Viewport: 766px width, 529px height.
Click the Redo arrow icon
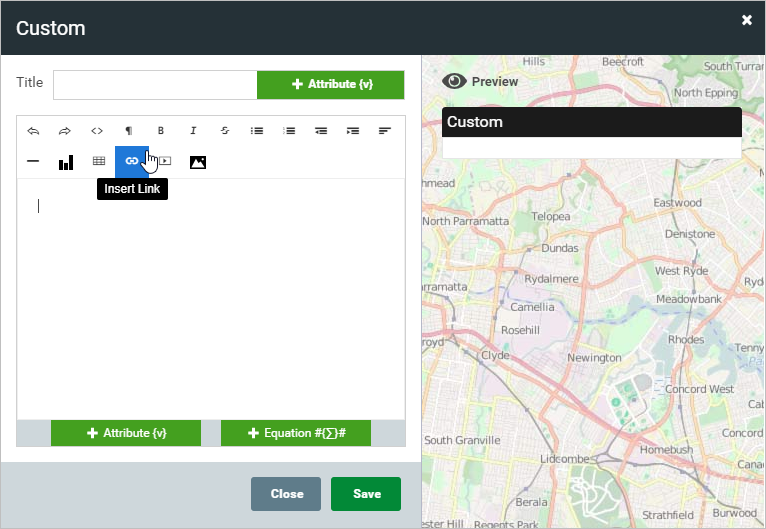point(65,131)
